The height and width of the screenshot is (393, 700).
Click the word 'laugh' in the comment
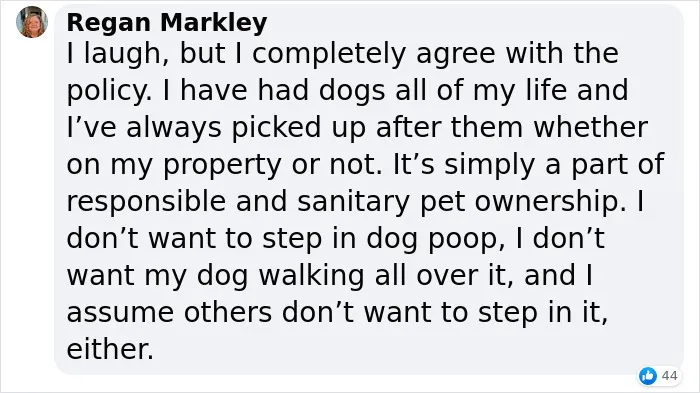tap(123, 54)
